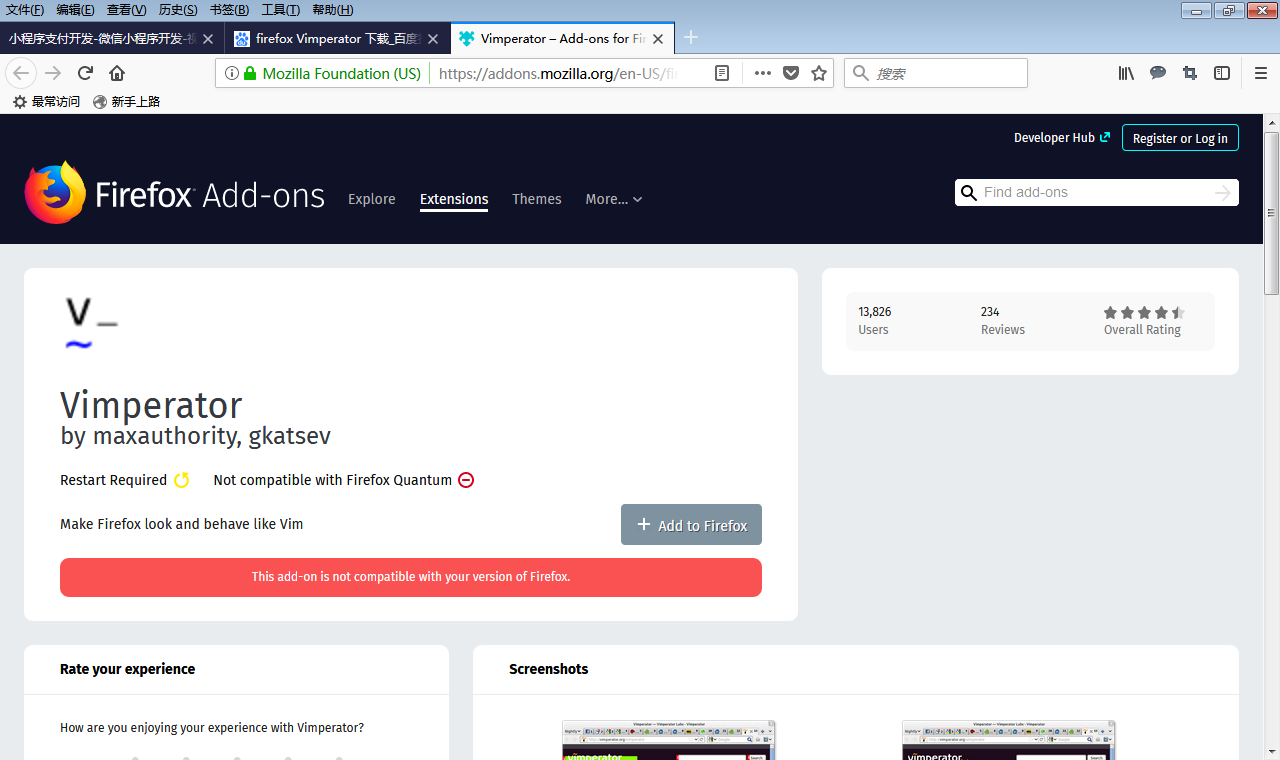Open the Themes section
1280x760 pixels.
click(x=537, y=199)
